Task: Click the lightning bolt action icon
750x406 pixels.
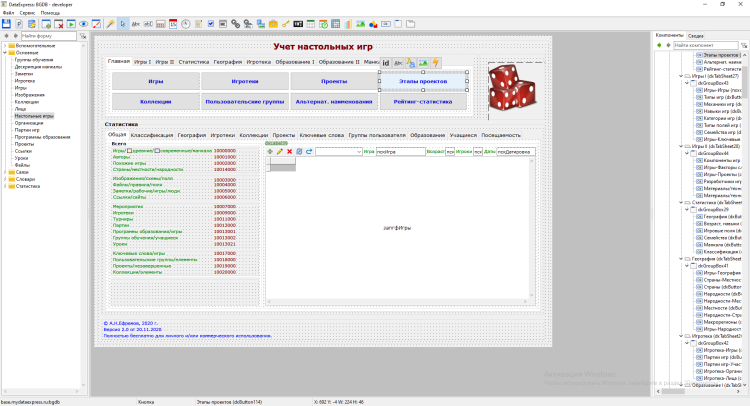Action: [436, 63]
